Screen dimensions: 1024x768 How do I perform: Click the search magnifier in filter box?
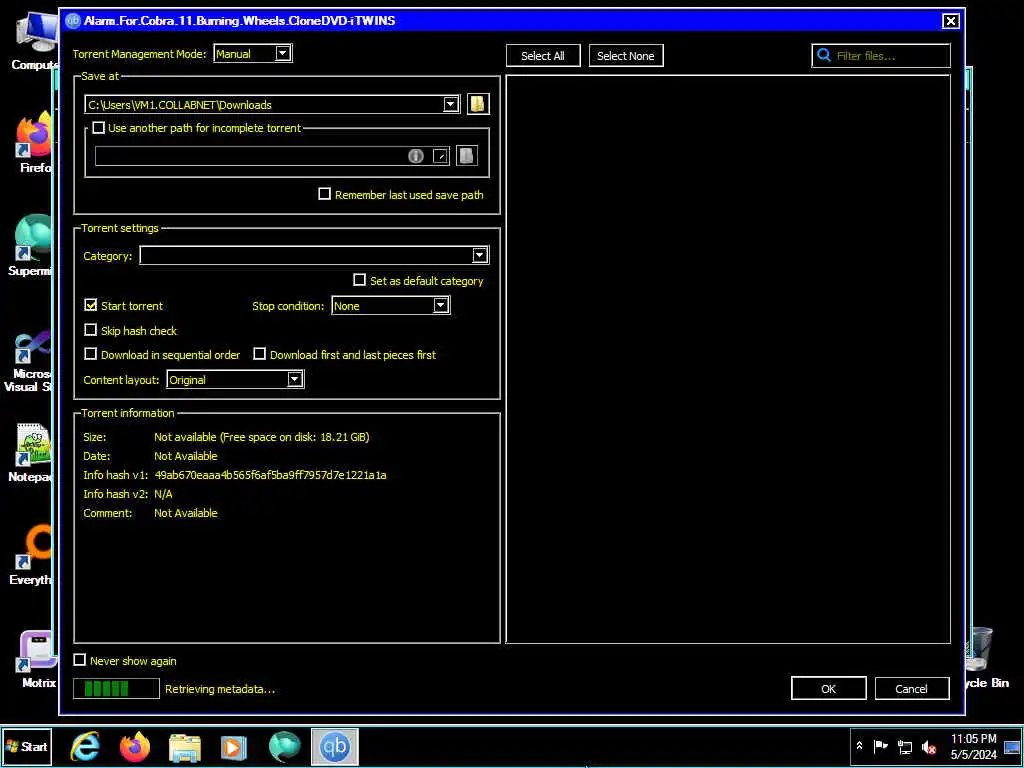click(824, 56)
